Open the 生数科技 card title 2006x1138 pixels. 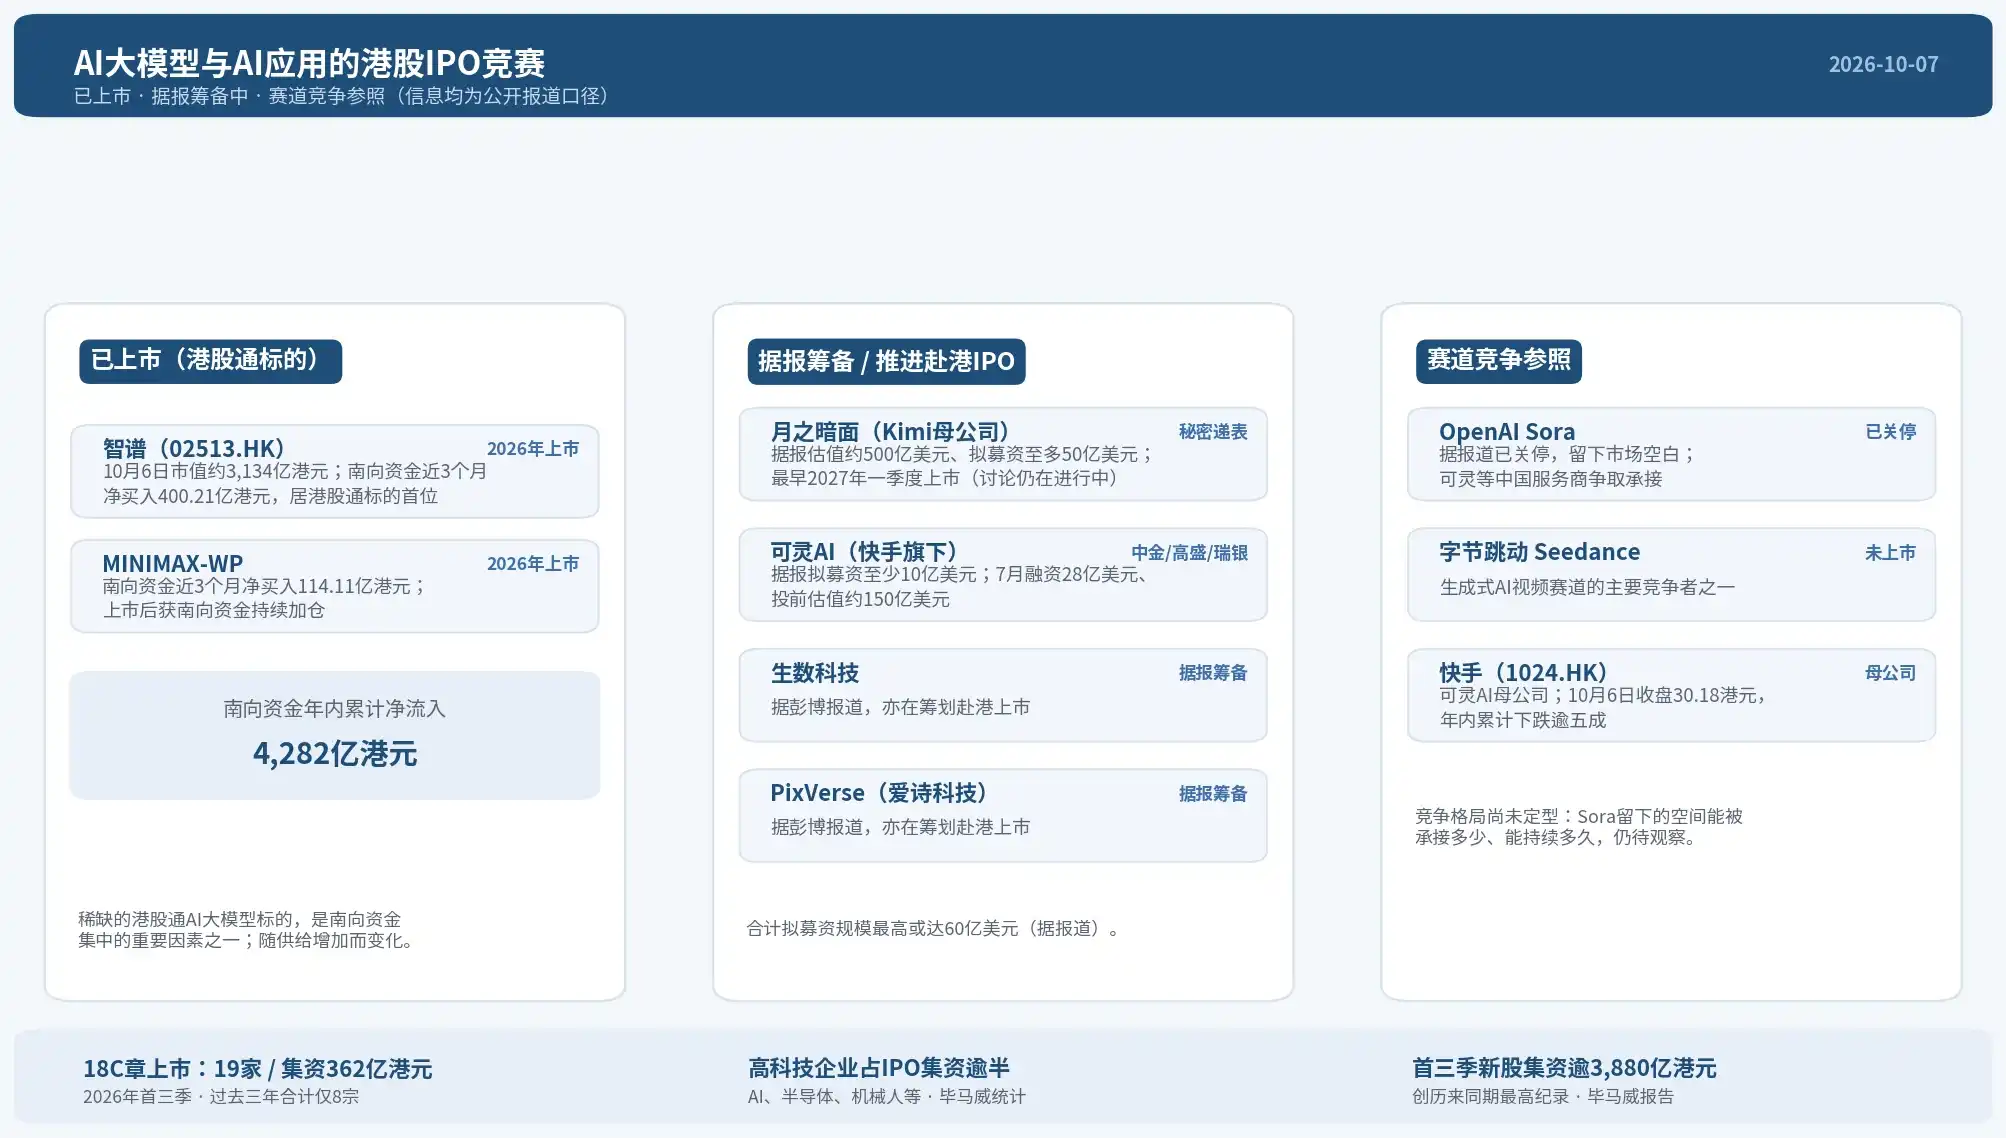[815, 673]
